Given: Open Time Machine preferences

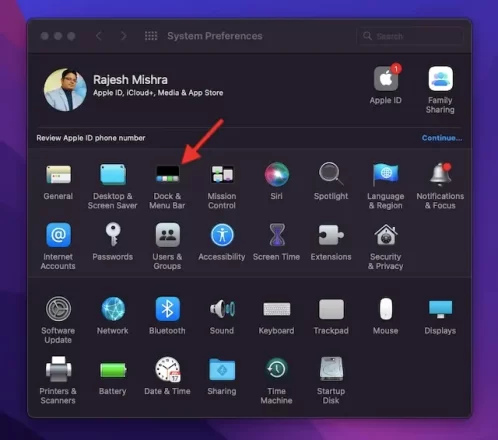Looking at the screenshot, I should [277, 369].
